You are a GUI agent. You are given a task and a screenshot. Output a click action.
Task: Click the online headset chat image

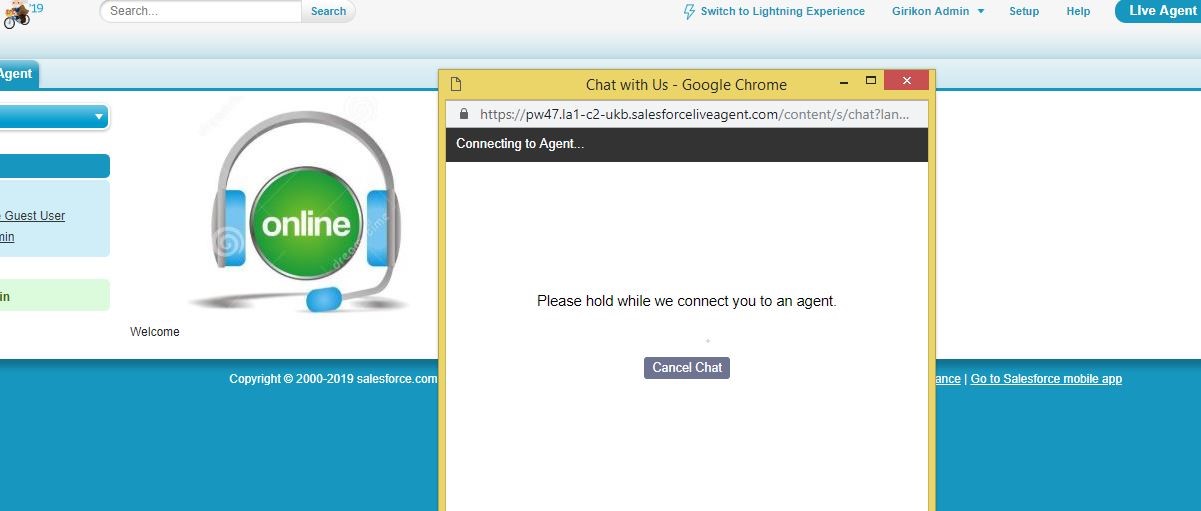305,209
